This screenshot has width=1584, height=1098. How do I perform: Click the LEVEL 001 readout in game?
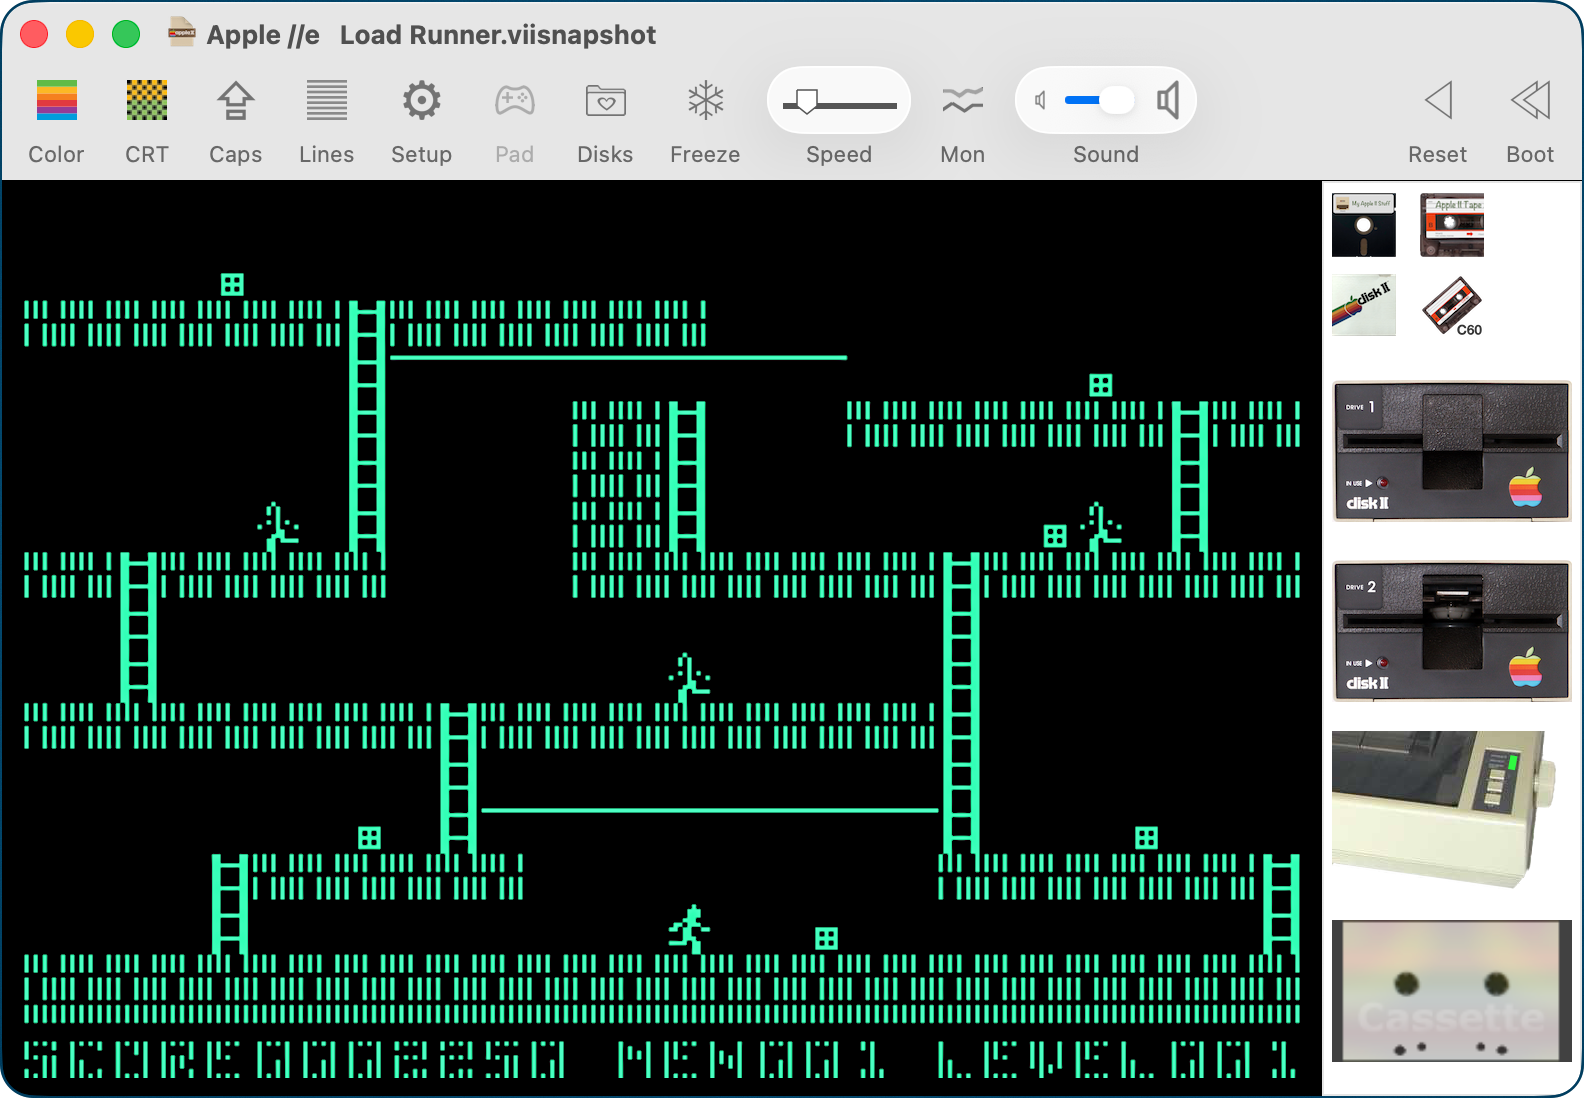[1118, 1060]
